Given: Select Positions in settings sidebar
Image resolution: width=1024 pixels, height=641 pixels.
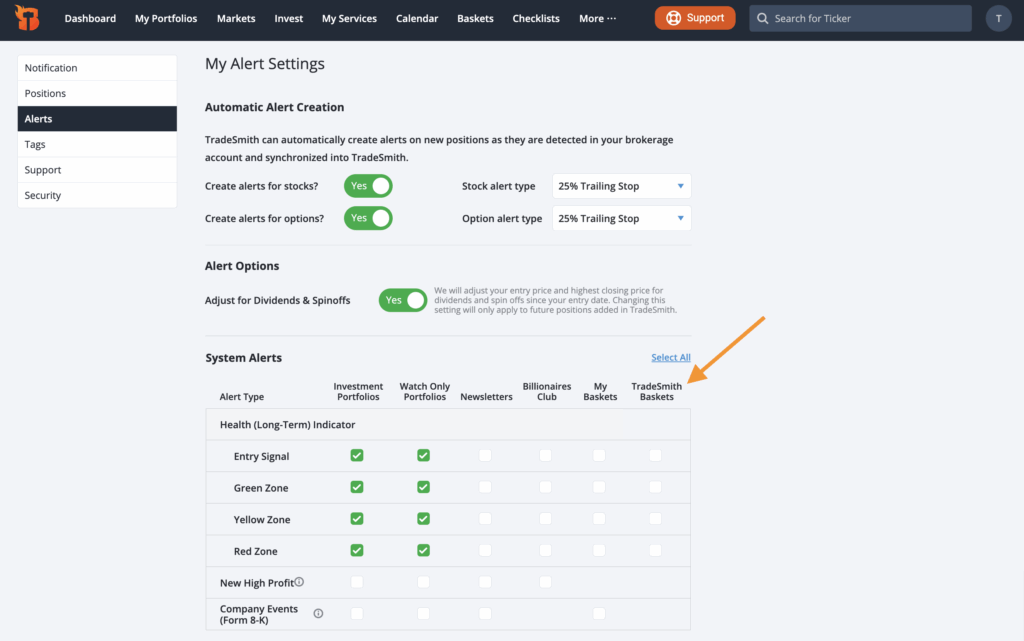Looking at the screenshot, I should click(x=97, y=93).
